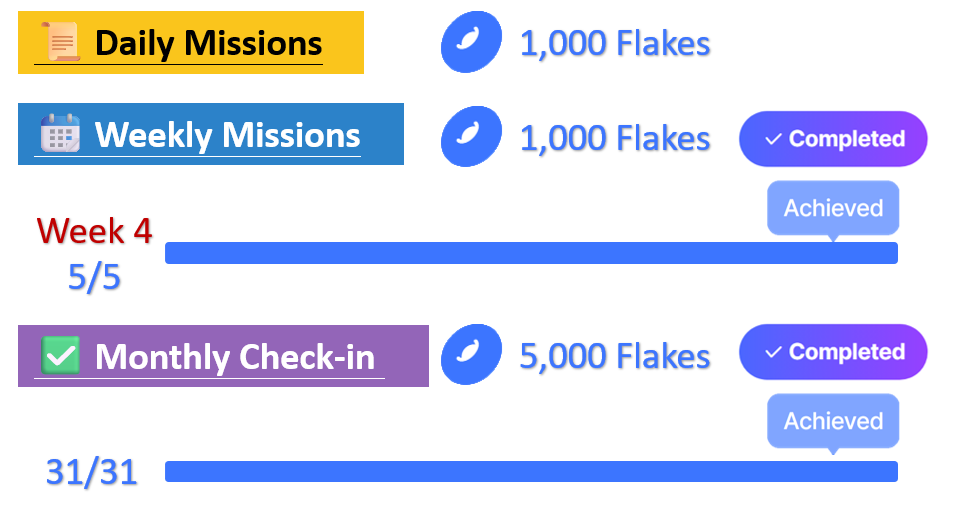Image resolution: width=953 pixels, height=525 pixels.
Task: Click the green checkmark icon beside Monthly Check-in
Action: pyautogui.click(x=62, y=355)
